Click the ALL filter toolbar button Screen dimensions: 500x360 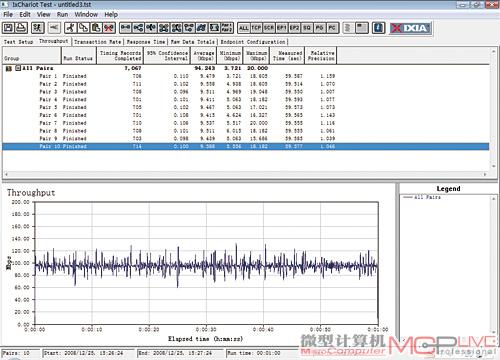tap(244, 28)
